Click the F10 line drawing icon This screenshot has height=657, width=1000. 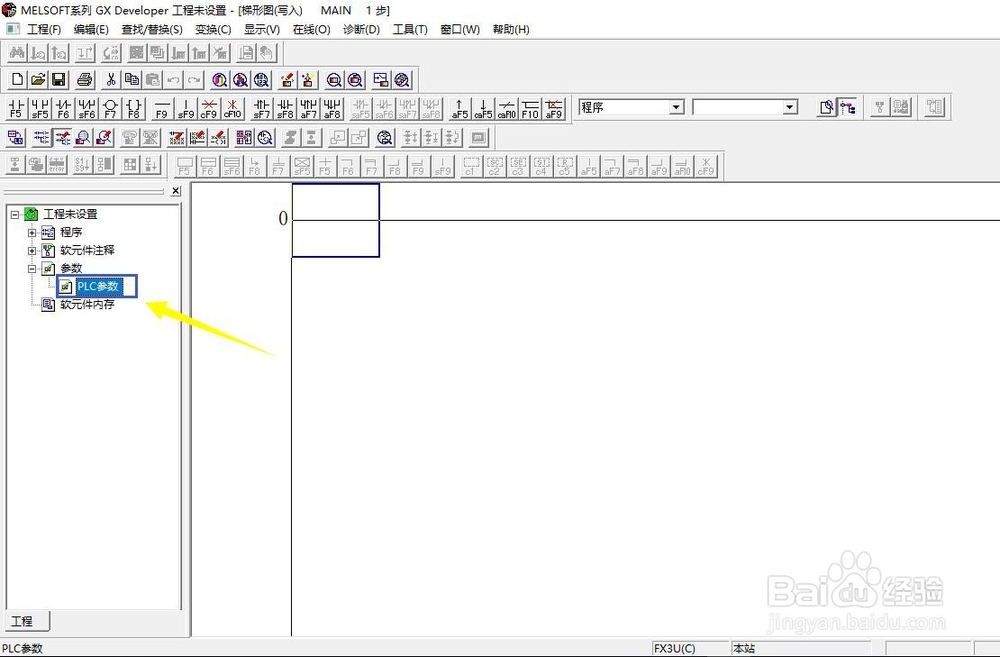coord(530,108)
